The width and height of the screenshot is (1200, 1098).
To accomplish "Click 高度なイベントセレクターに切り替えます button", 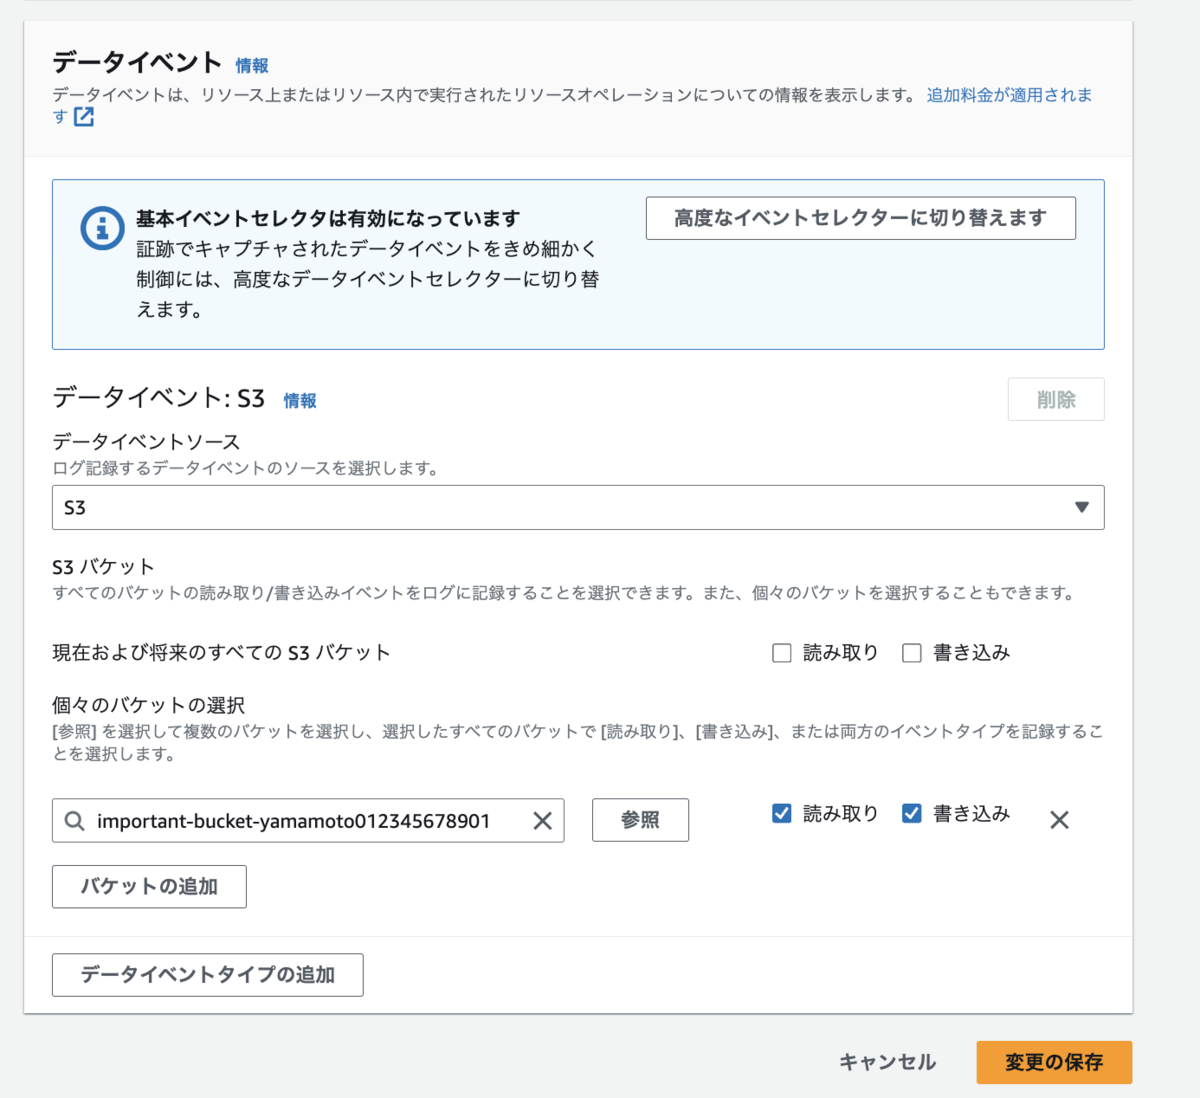I will coord(861,218).
